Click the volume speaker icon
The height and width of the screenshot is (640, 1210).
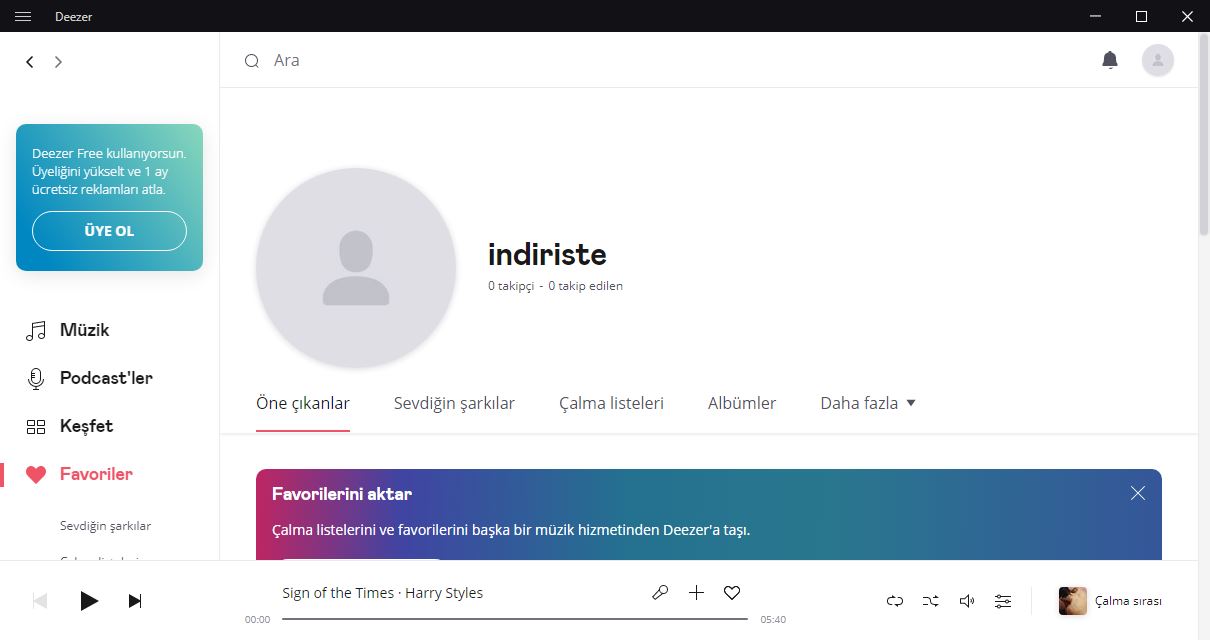[967, 601]
